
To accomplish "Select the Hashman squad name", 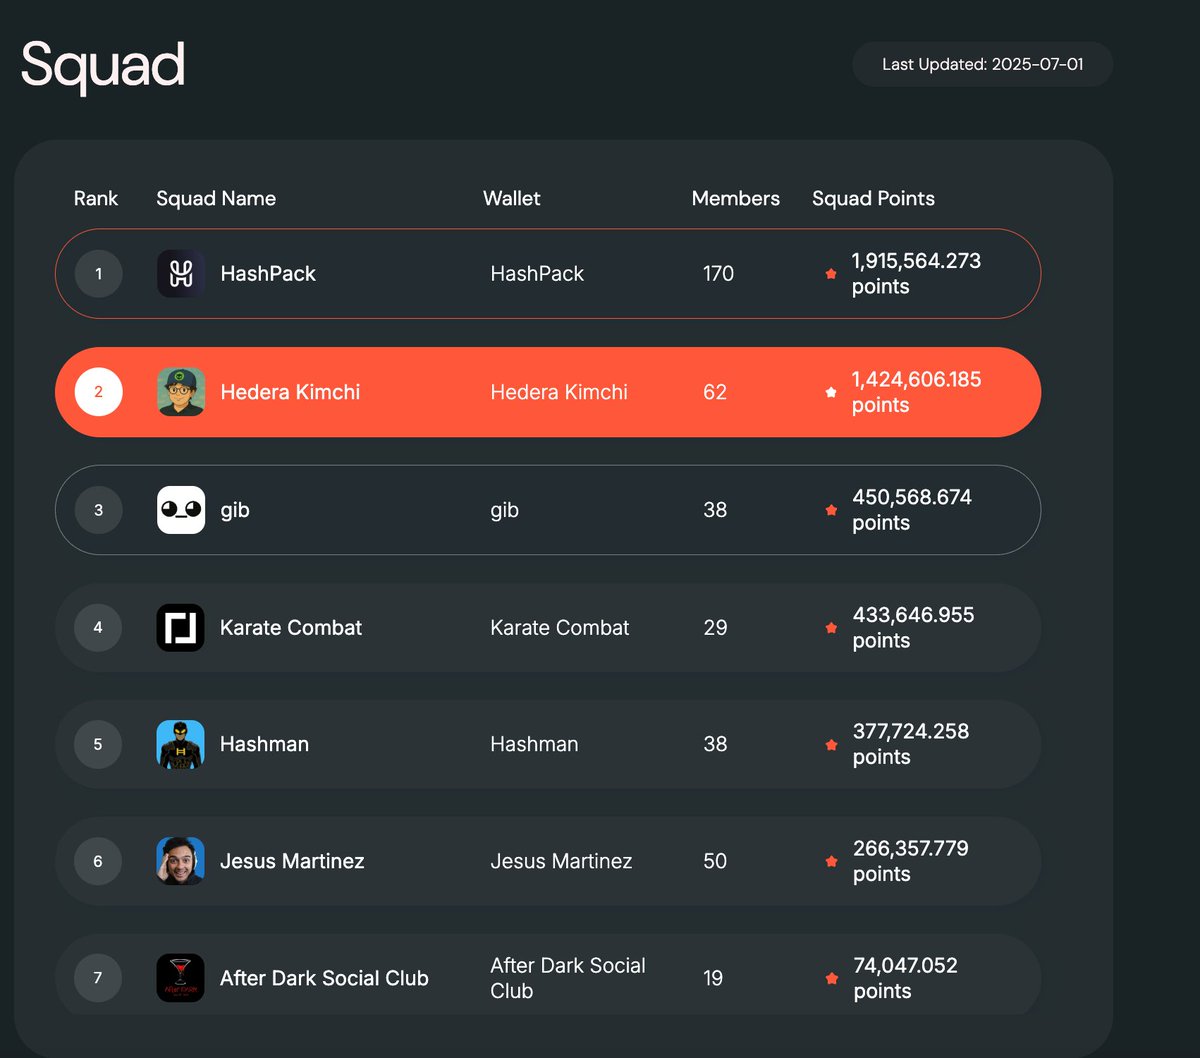I will (264, 745).
